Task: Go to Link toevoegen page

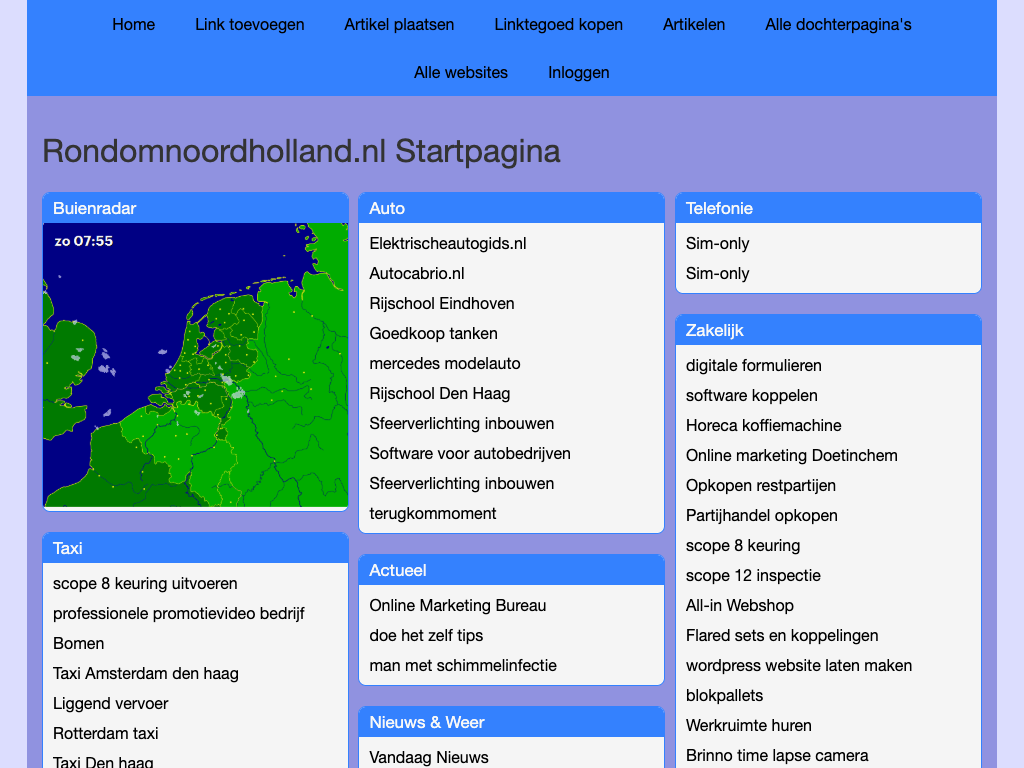Action: (250, 24)
